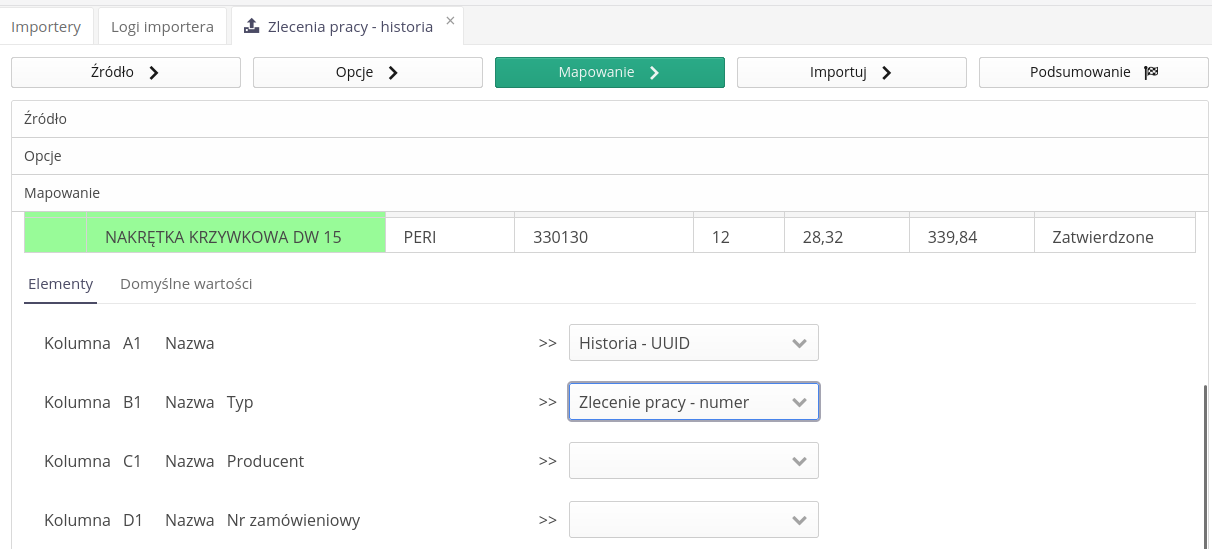Open the Kolumna C1 Producent mapping dropdown
1212x549 pixels.
click(x=693, y=461)
